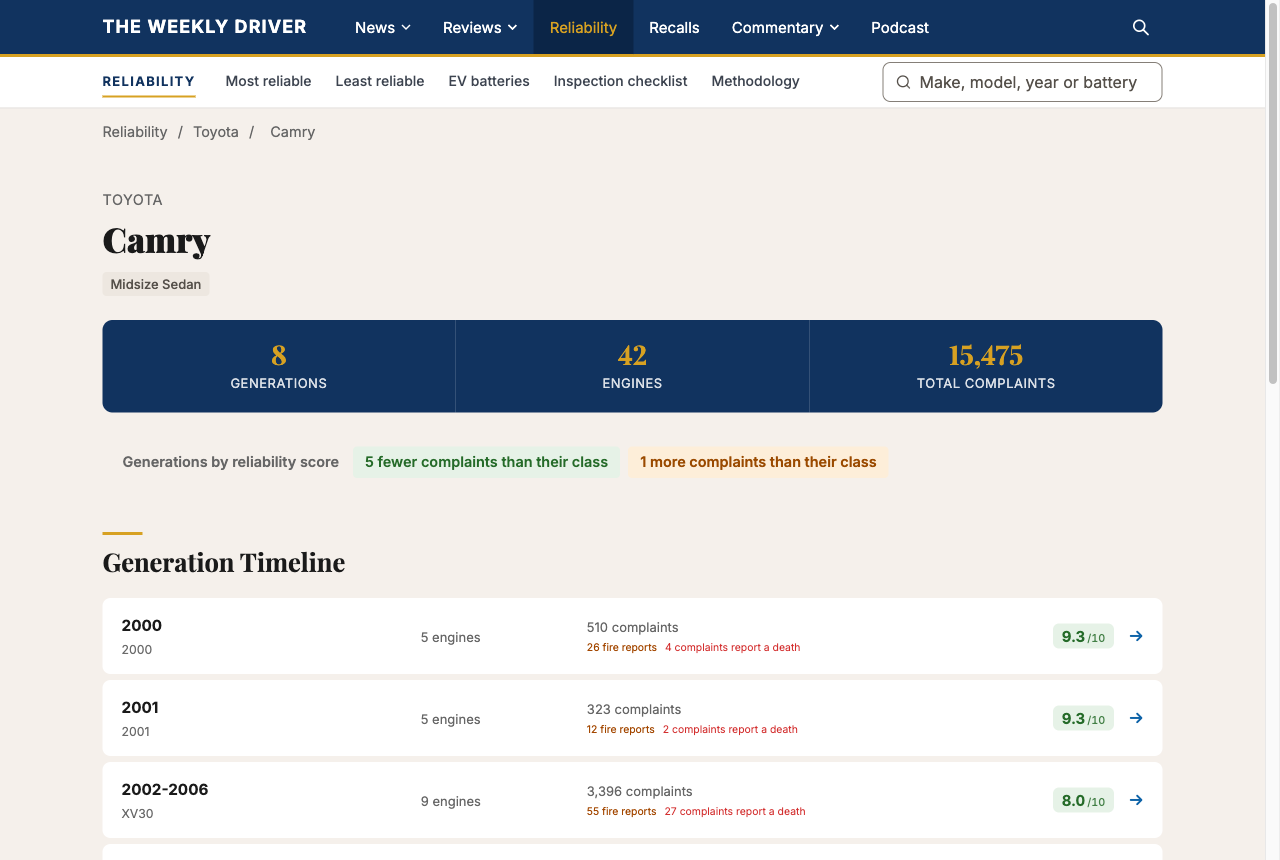Open the Podcast page
This screenshot has height=860, width=1280.
click(x=900, y=27)
